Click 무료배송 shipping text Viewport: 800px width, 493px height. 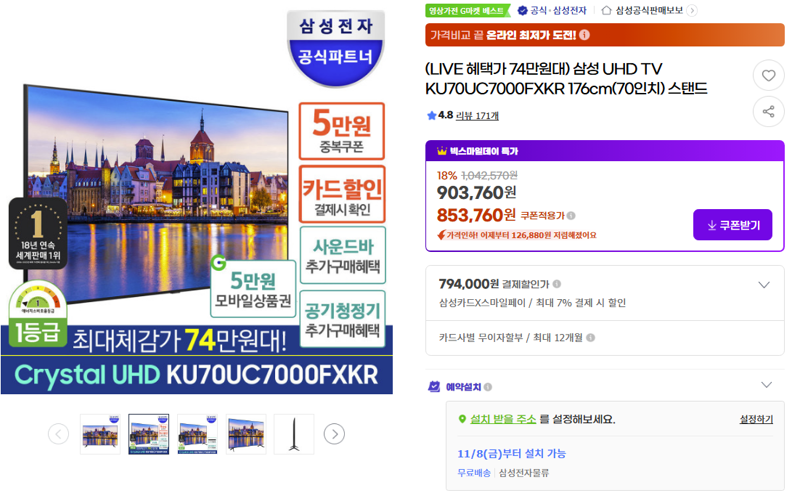pyautogui.click(x=474, y=473)
